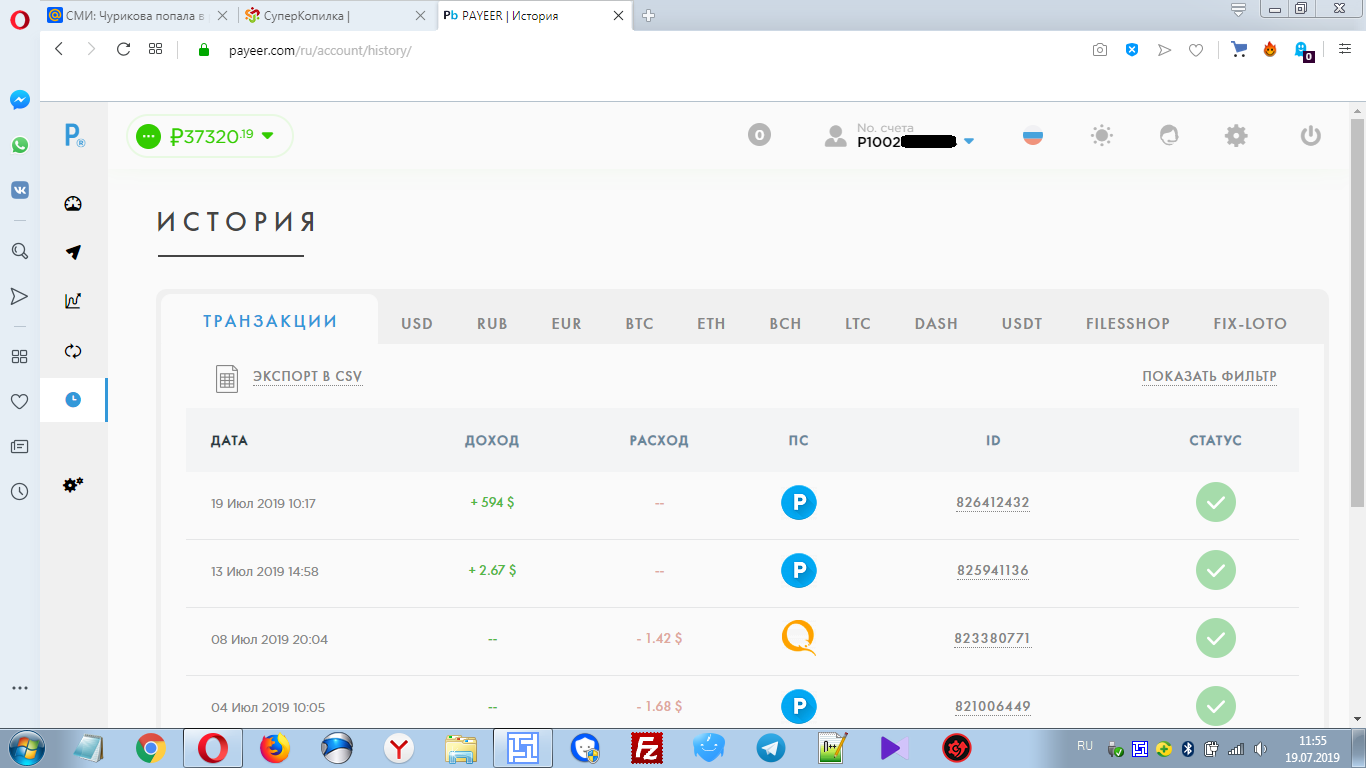Image resolution: width=1366 pixels, height=768 pixels.
Task: Open Telegram from the Windows taskbar
Action: pyautogui.click(x=771, y=747)
